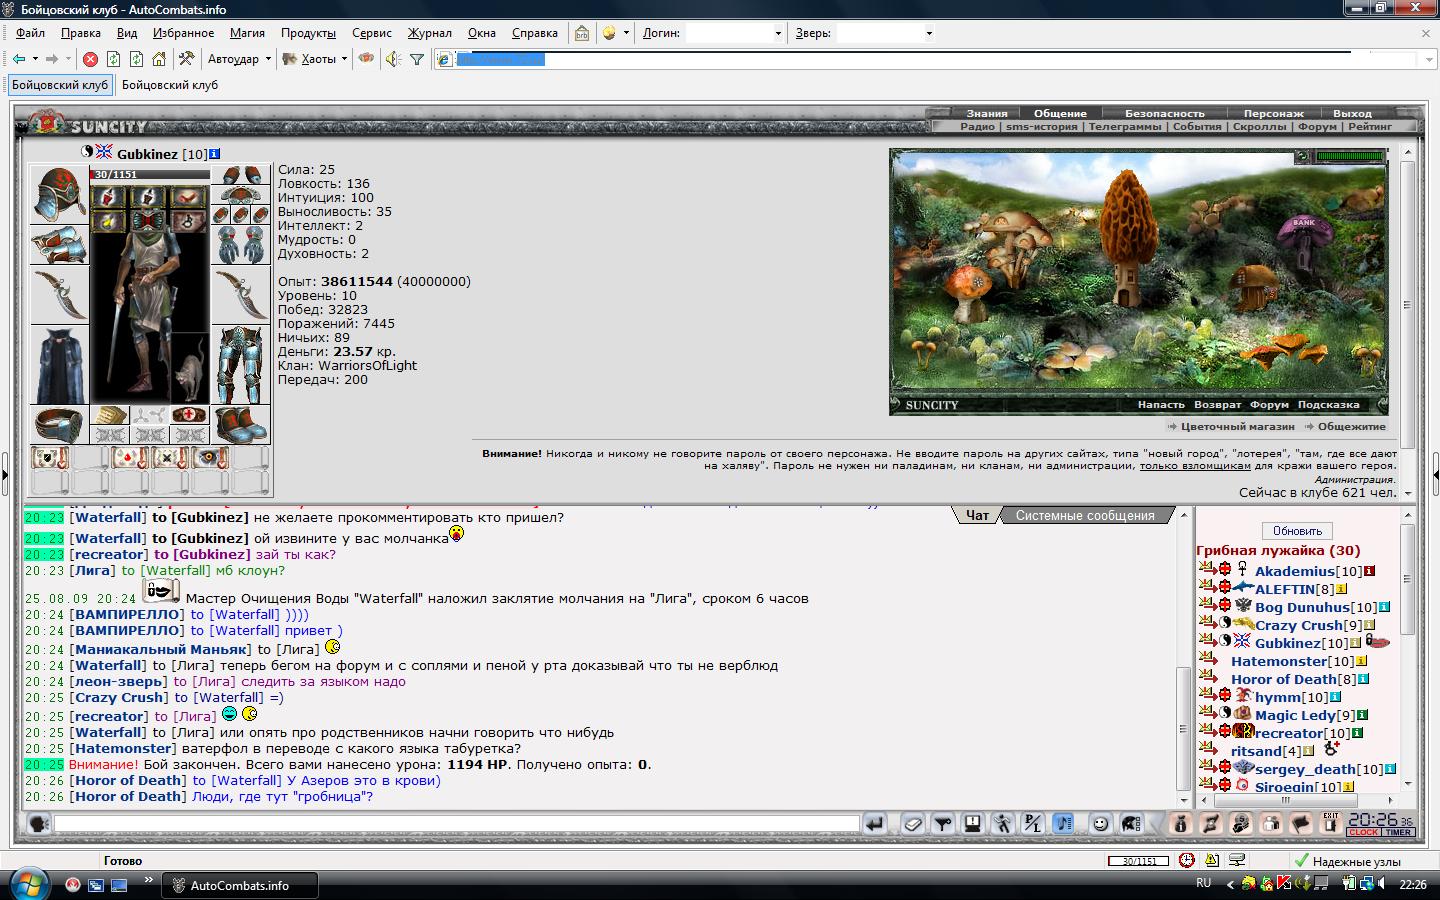1440x900 pixels.
Task: Open the Файл menu
Action: point(30,33)
